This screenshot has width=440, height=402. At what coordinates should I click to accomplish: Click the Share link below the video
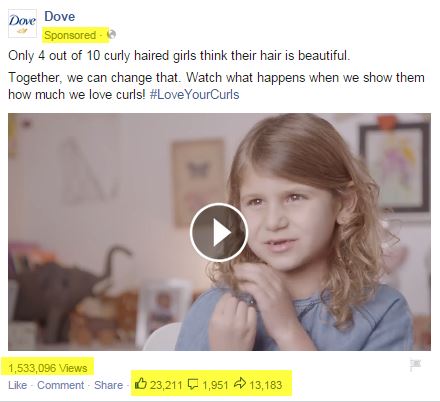[x=108, y=385]
